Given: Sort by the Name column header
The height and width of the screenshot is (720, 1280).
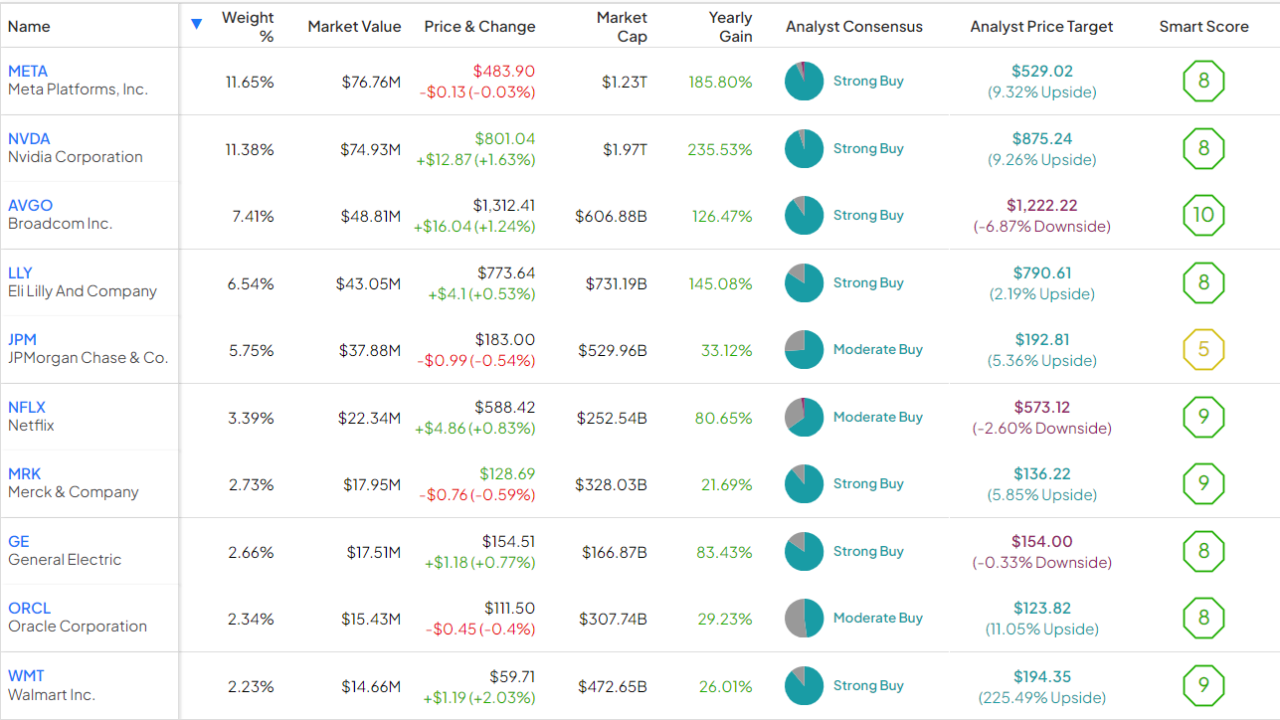Looking at the screenshot, I should (29, 26).
